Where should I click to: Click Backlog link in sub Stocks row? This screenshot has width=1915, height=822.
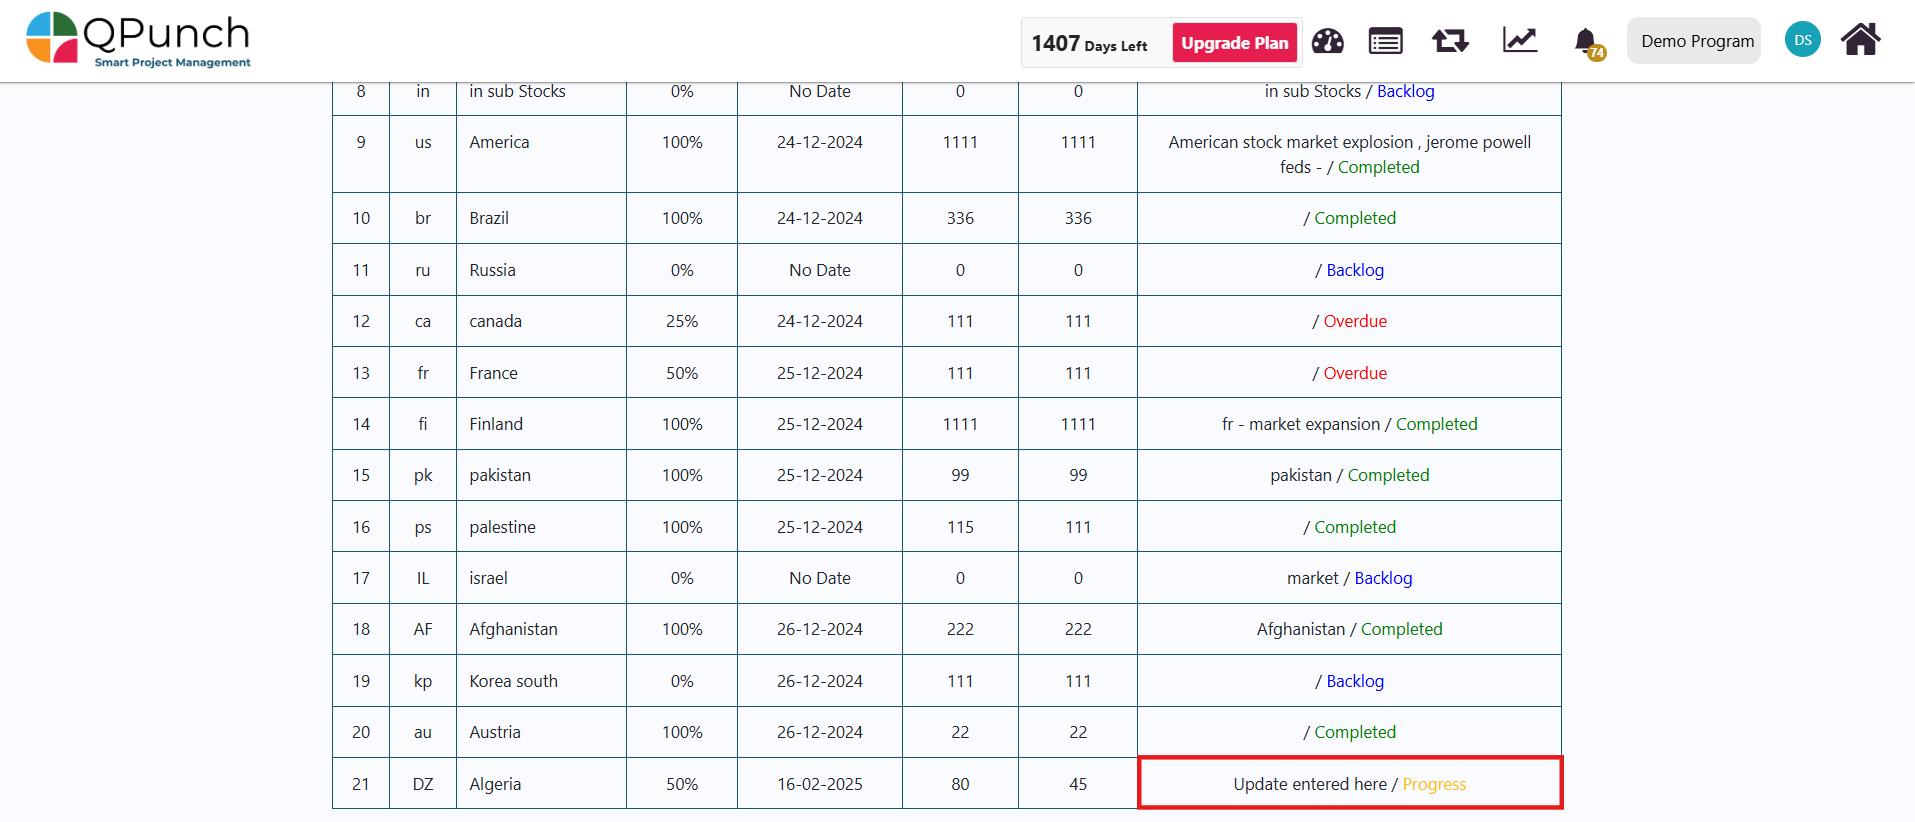click(x=1405, y=91)
